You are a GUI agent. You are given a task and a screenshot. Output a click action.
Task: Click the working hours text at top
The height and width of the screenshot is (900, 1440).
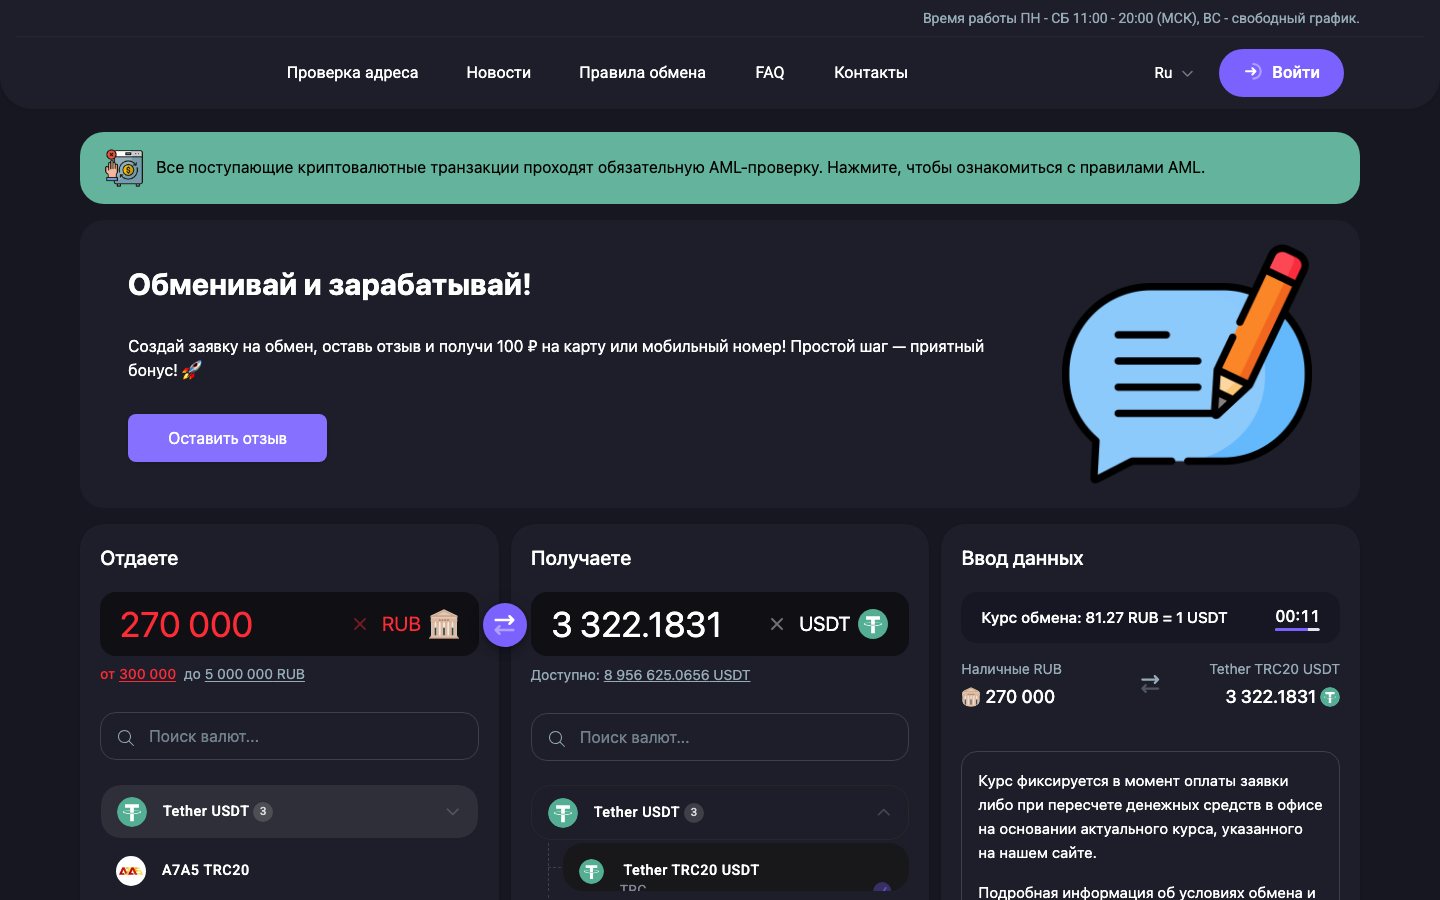tap(1141, 18)
